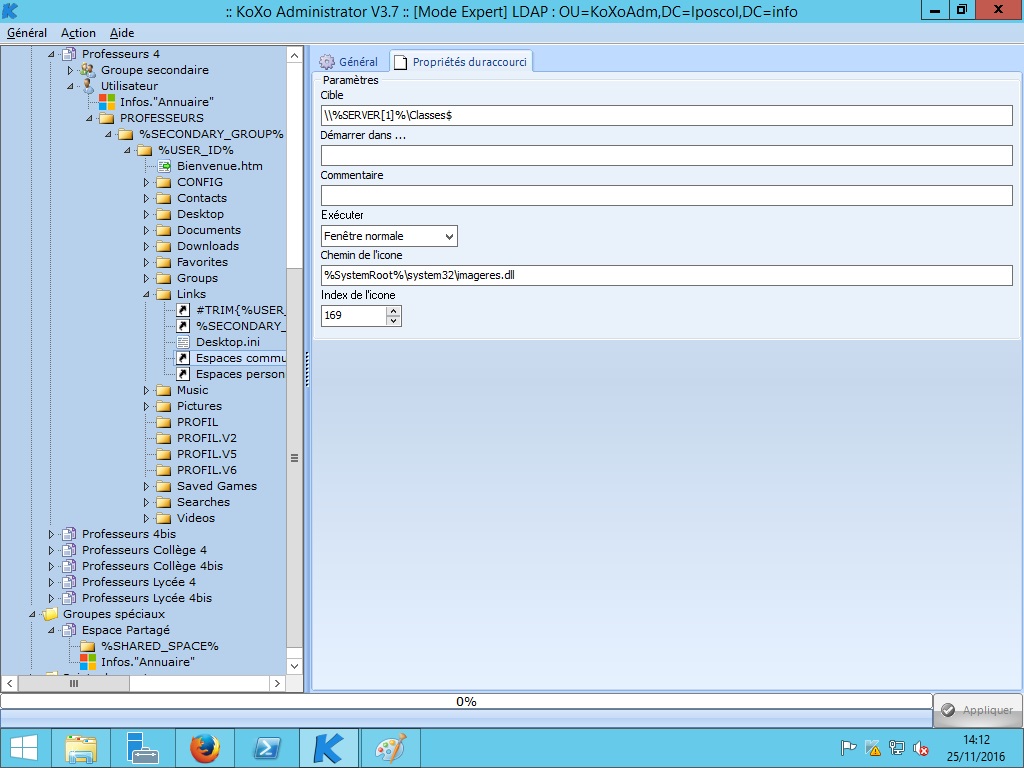Click the muted volume tray icon
The width and height of the screenshot is (1024, 768).
point(921,748)
